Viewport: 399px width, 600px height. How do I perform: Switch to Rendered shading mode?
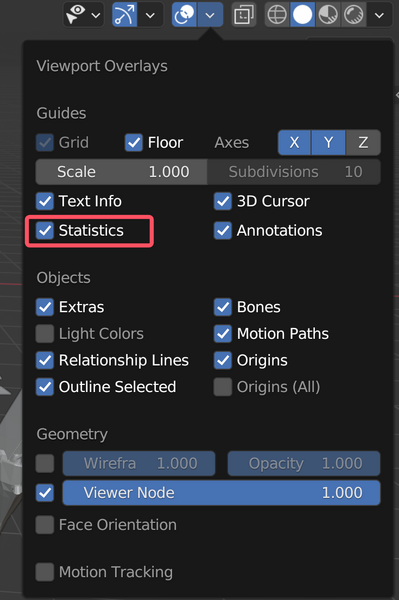click(353, 15)
